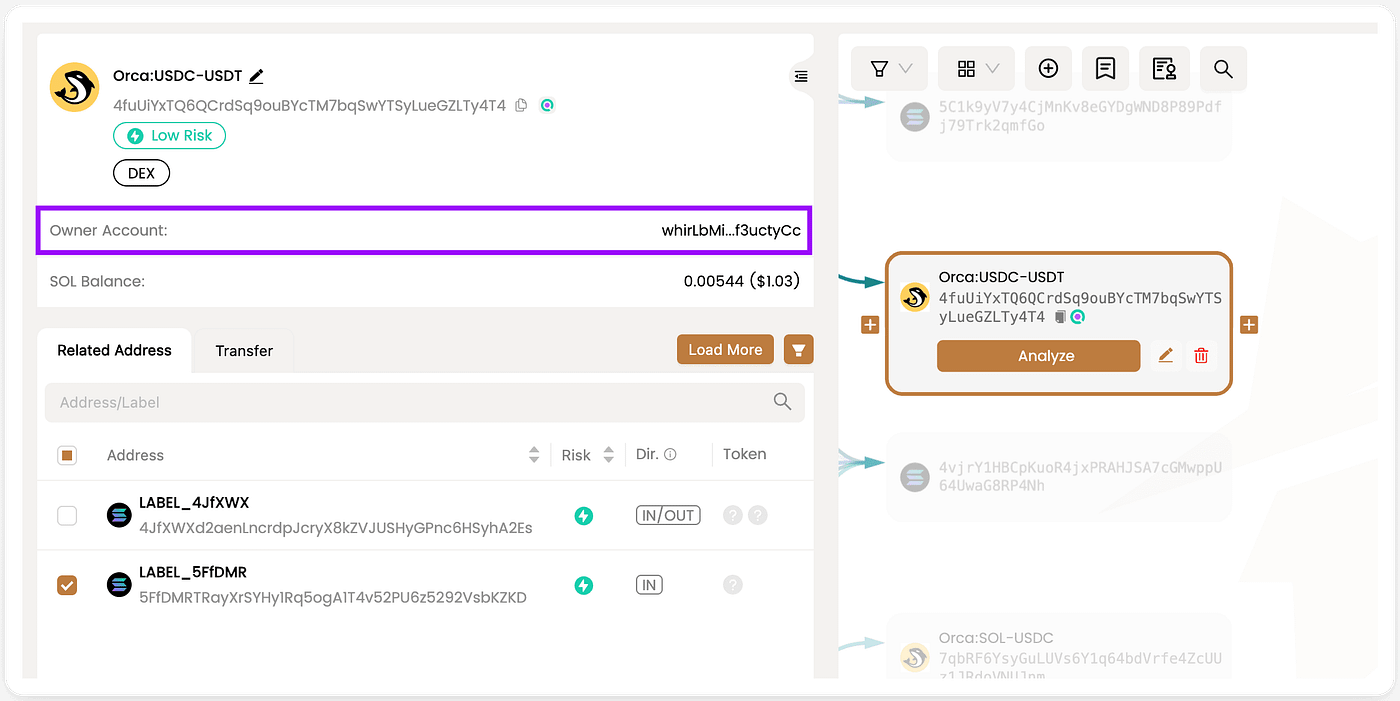Copy address icon inside the Orca:USDC-USDT node
Viewport: 1400px width, 701px height.
tap(1061, 317)
